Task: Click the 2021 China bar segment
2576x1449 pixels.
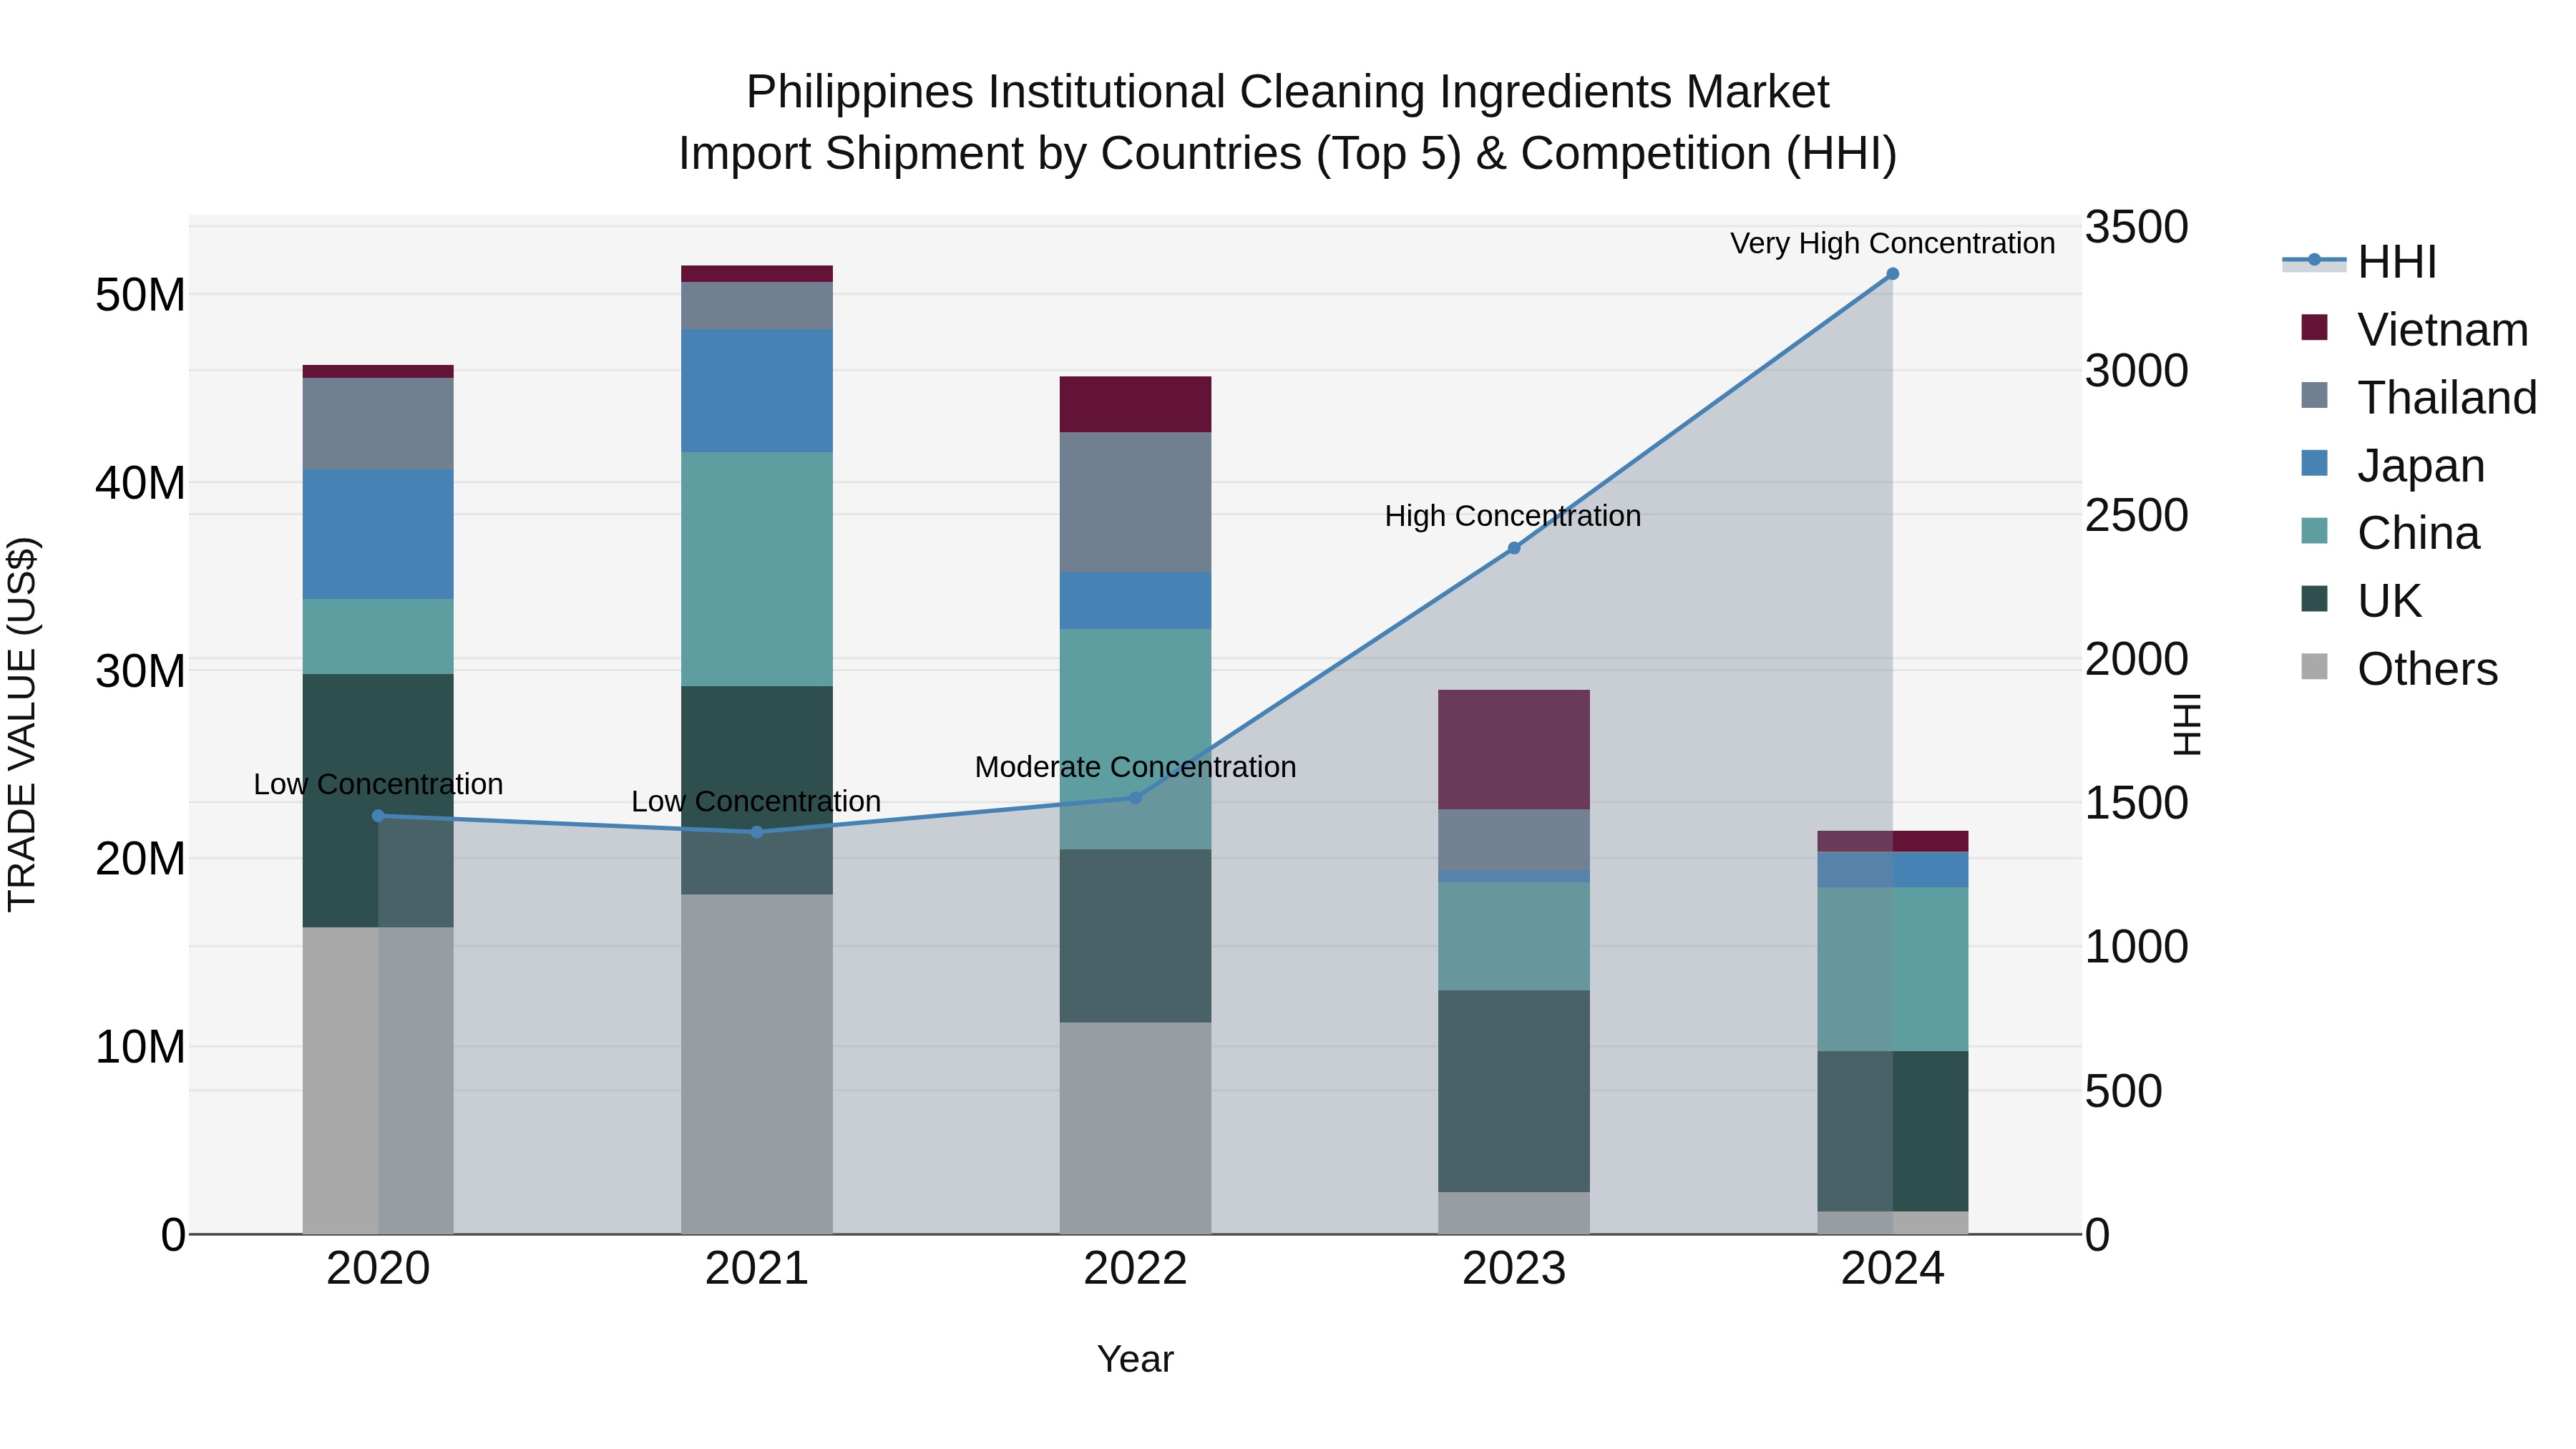Action: (x=757, y=569)
